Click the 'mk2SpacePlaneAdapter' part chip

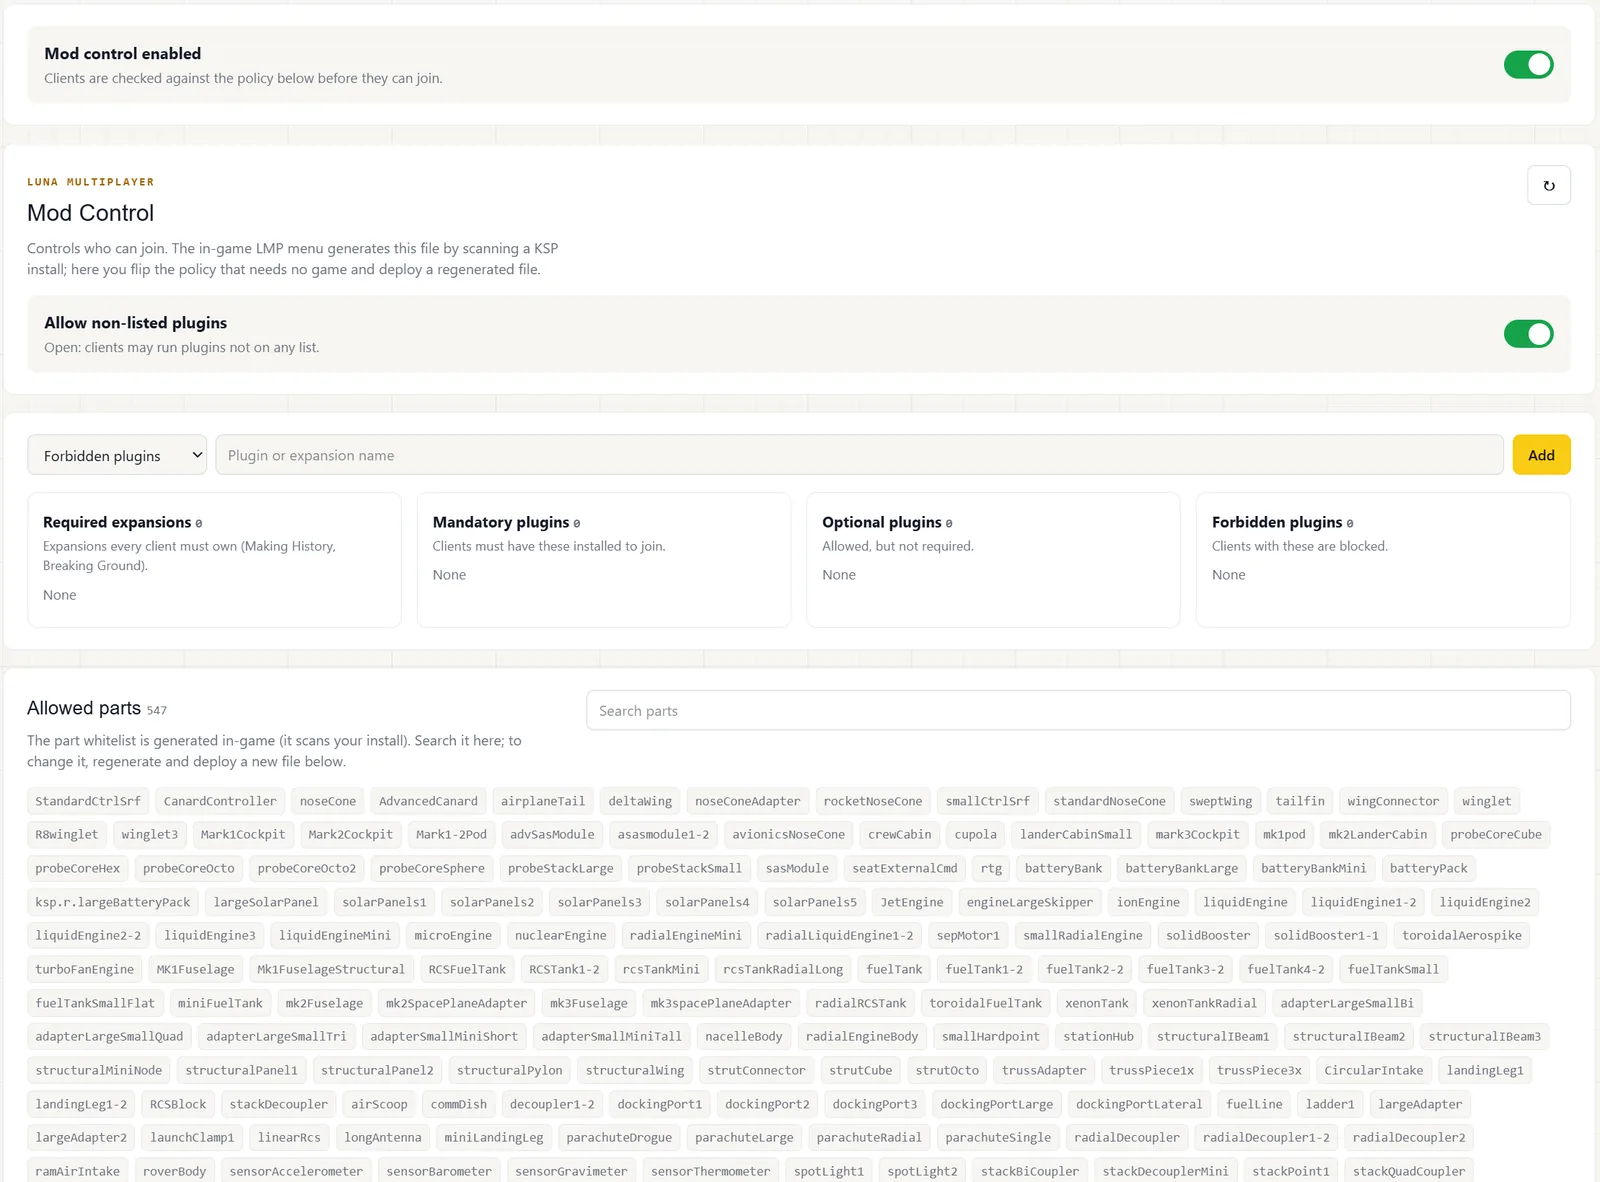click(456, 1003)
